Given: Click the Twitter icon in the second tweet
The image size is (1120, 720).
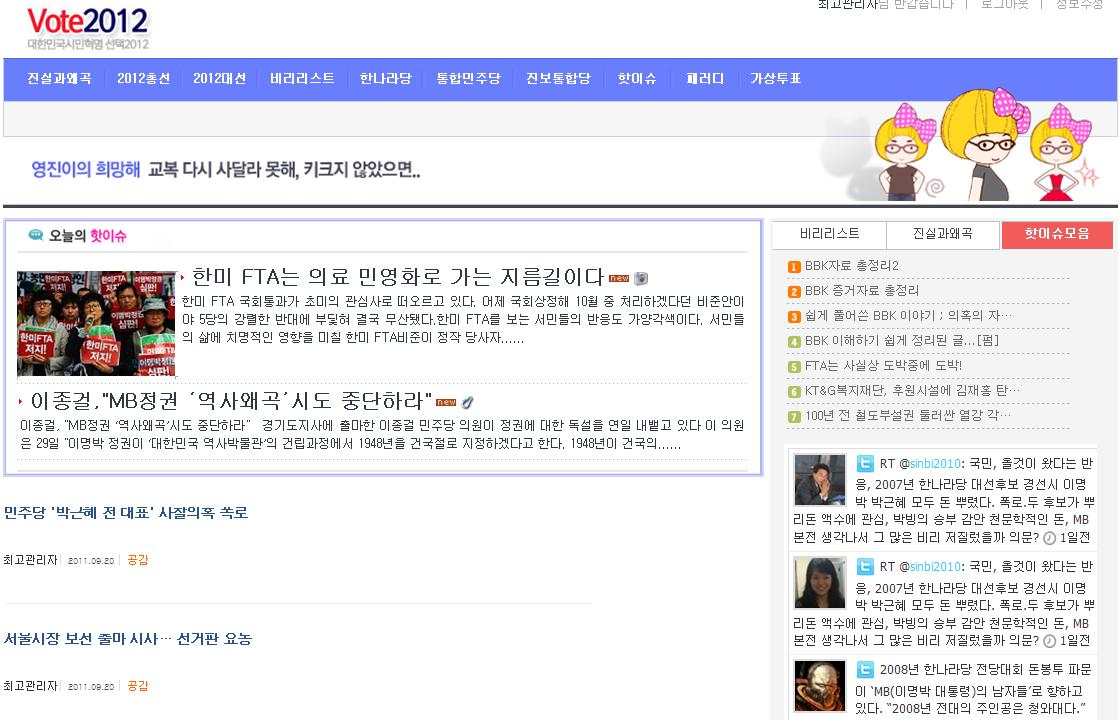Looking at the screenshot, I should tap(865, 567).
